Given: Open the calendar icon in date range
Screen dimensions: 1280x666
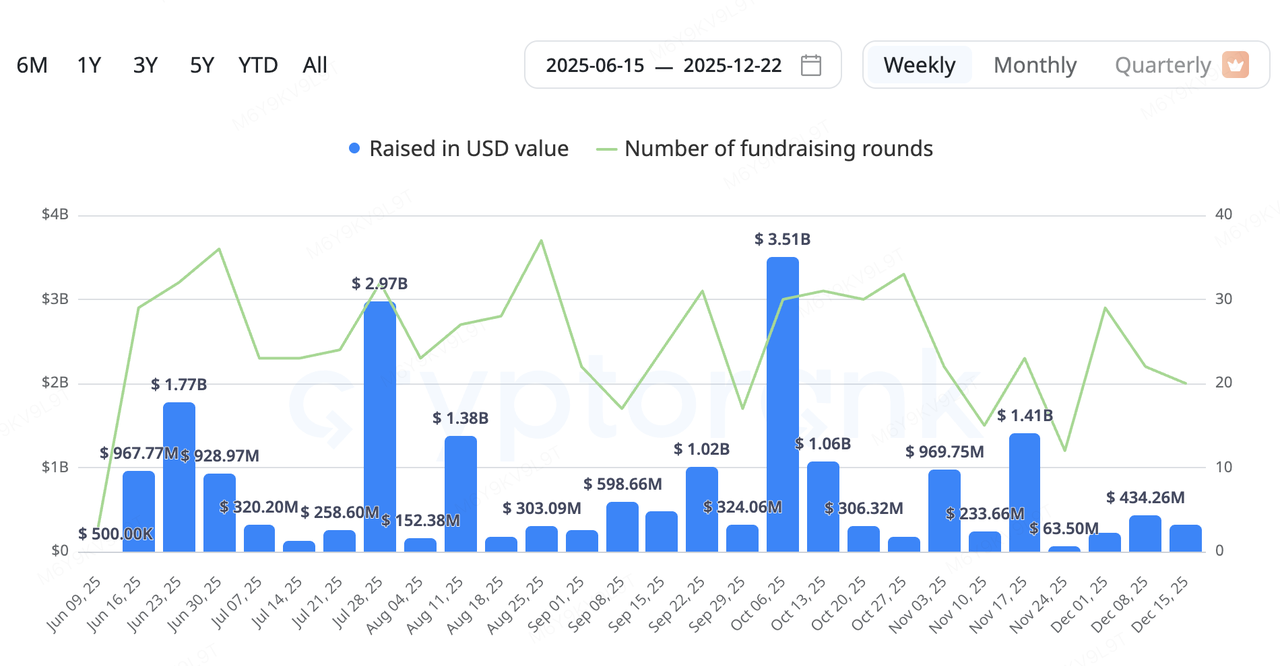Looking at the screenshot, I should click(x=811, y=65).
